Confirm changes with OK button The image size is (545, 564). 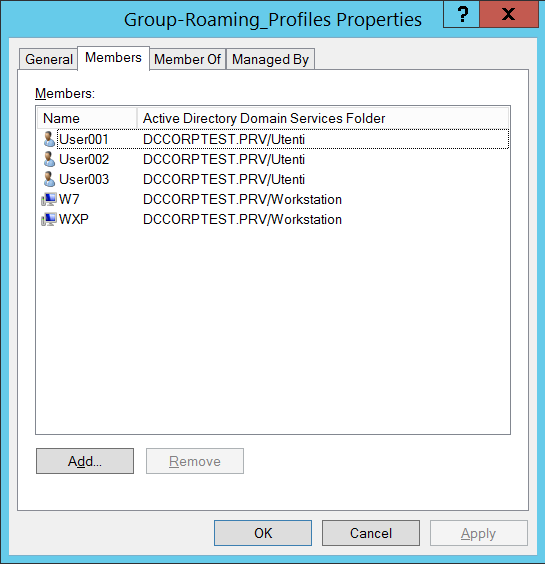(263, 533)
